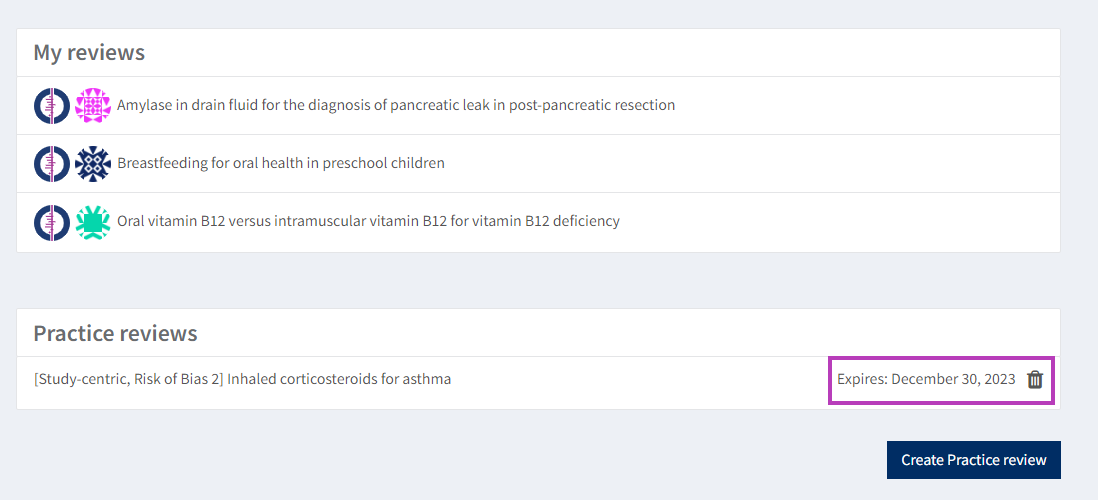
Task: Click the My reviews heading
Action: [89, 53]
